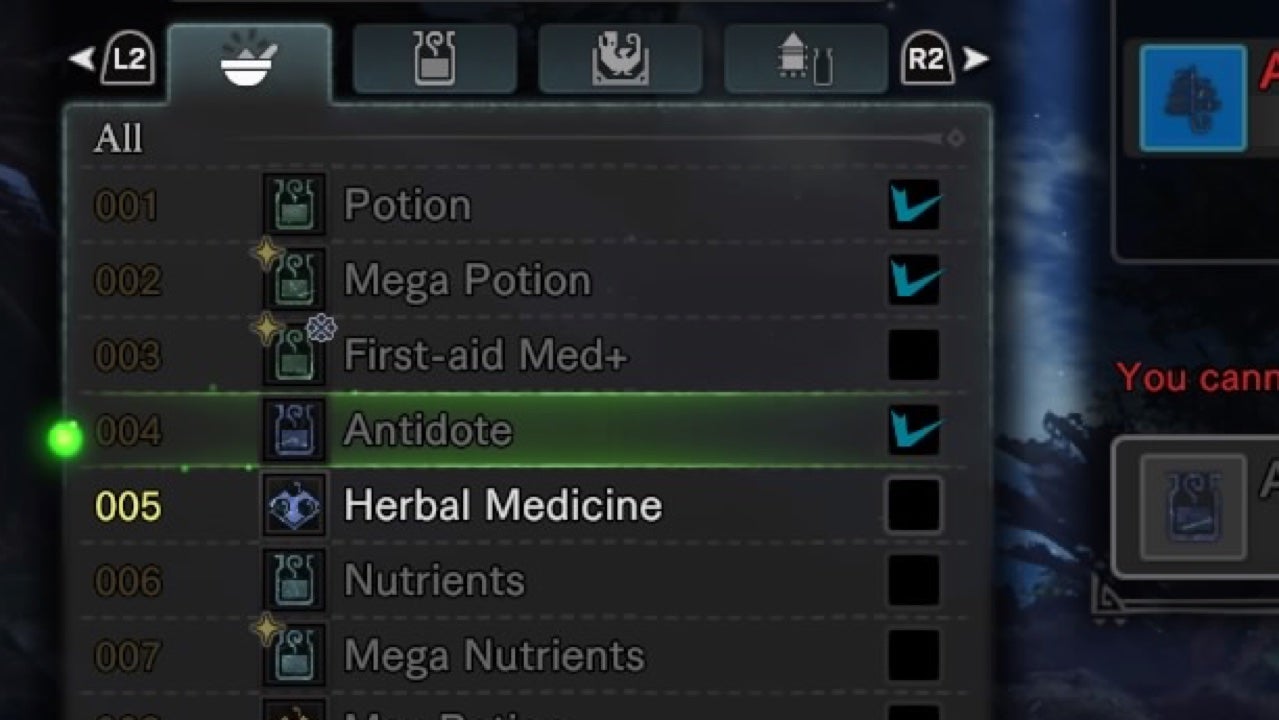
Task: Click the Mega Nutrients bottle icon
Action: click(294, 656)
